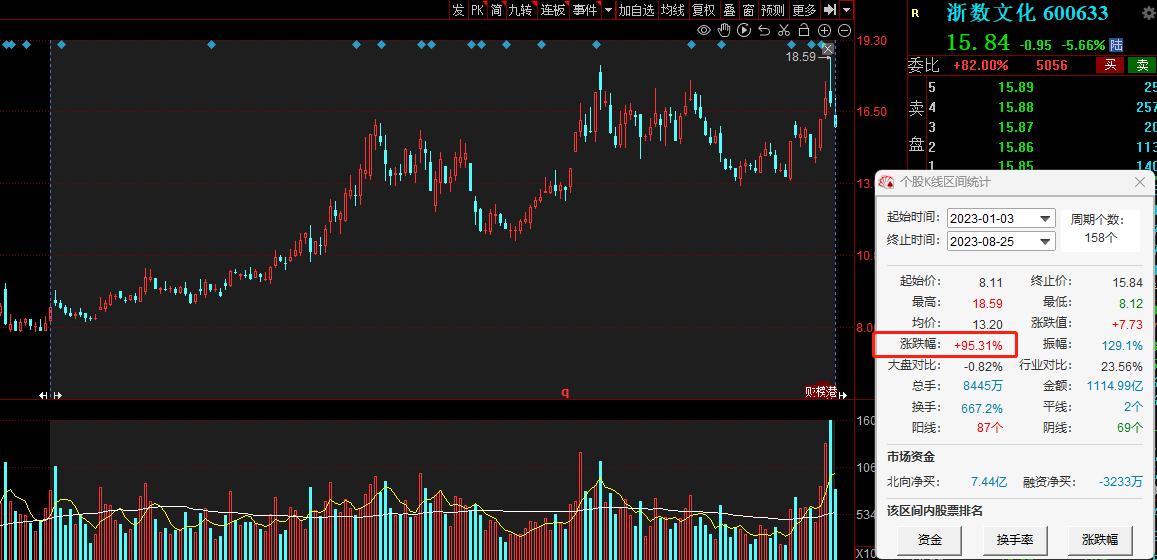Open the 更多 menu
Image resolution: width=1157 pixels, height=560 pixels.
click(x=803, y=10)
